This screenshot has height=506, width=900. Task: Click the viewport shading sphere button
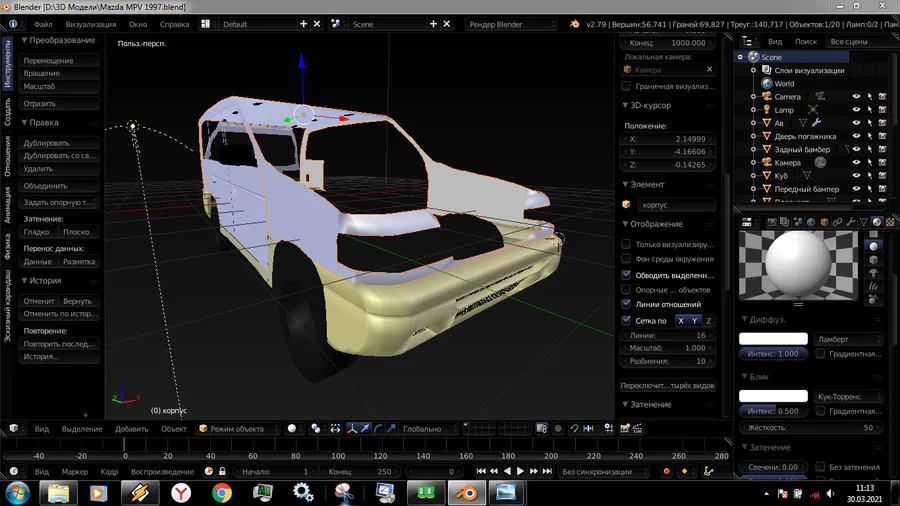292,429
